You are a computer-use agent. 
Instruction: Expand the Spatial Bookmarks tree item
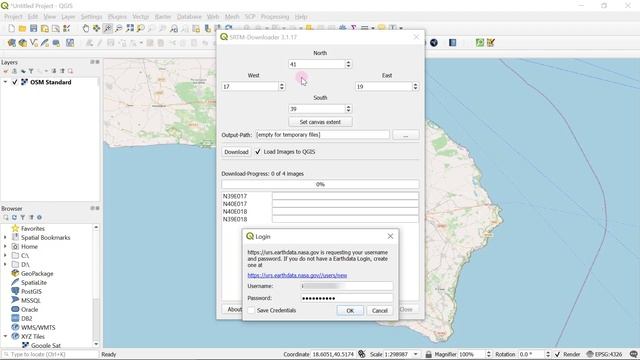5,238
